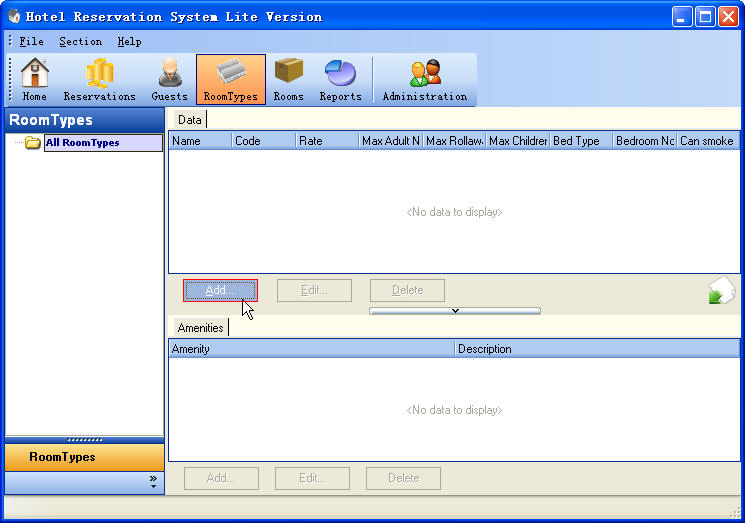The height and width of the screenshot is (523, 745).
Task: Click the Add button under room types grid
Action: (x=220, y=290)
